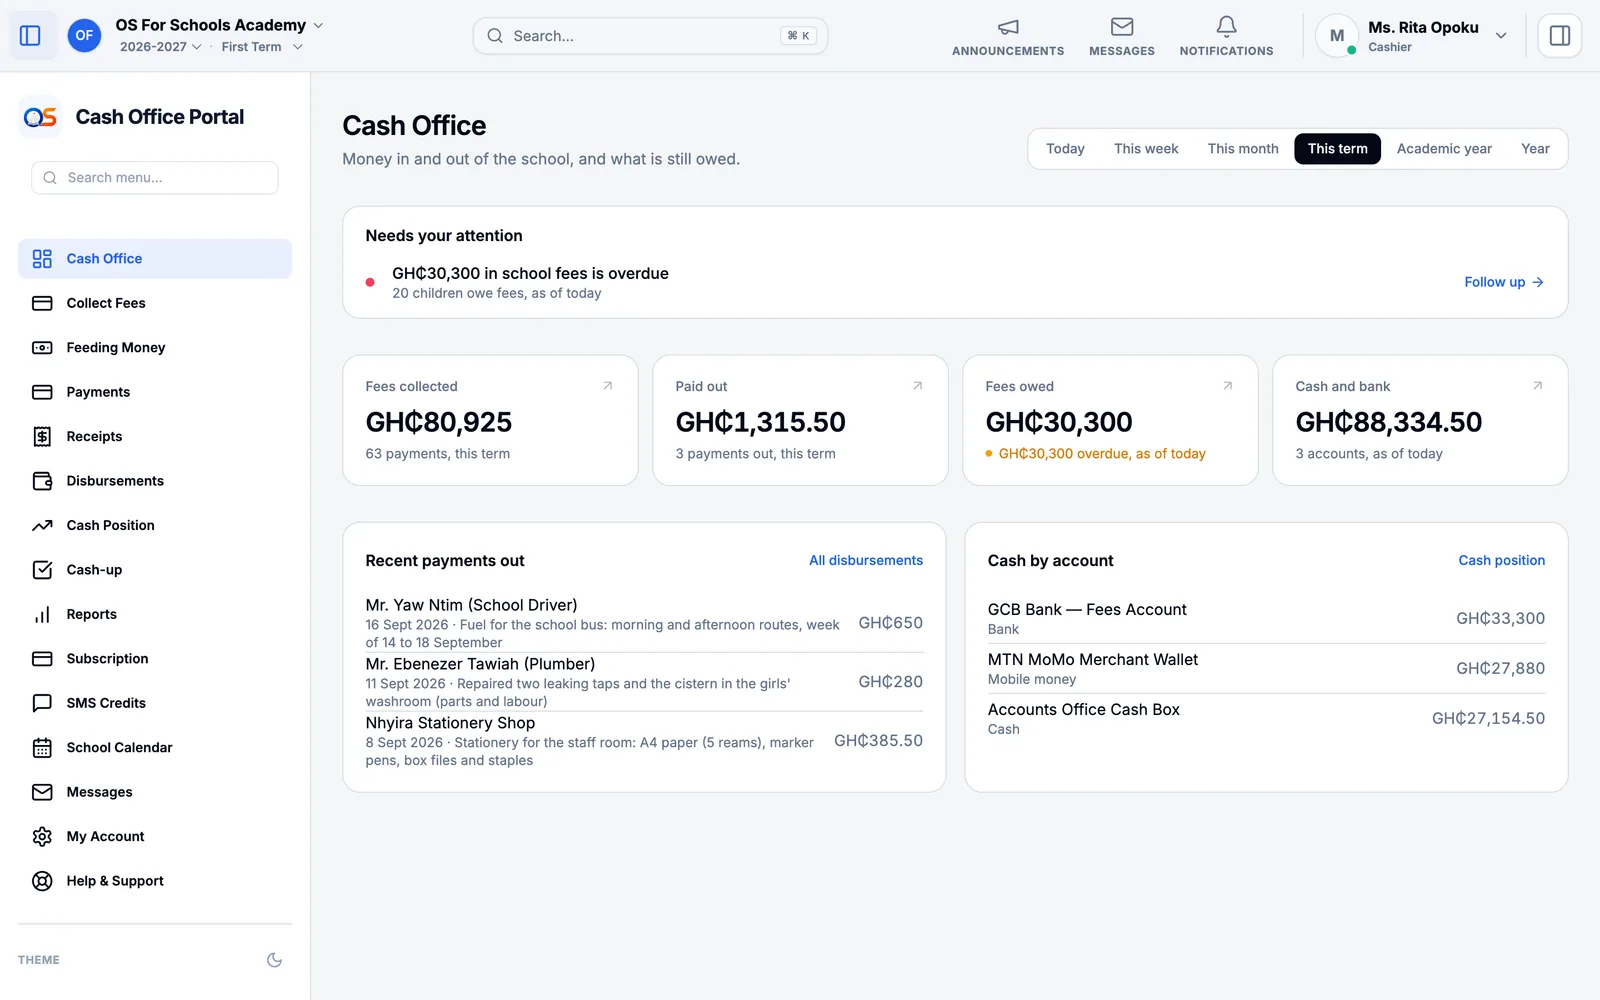Click the My Account gear icon

click(x=42, y=837)
